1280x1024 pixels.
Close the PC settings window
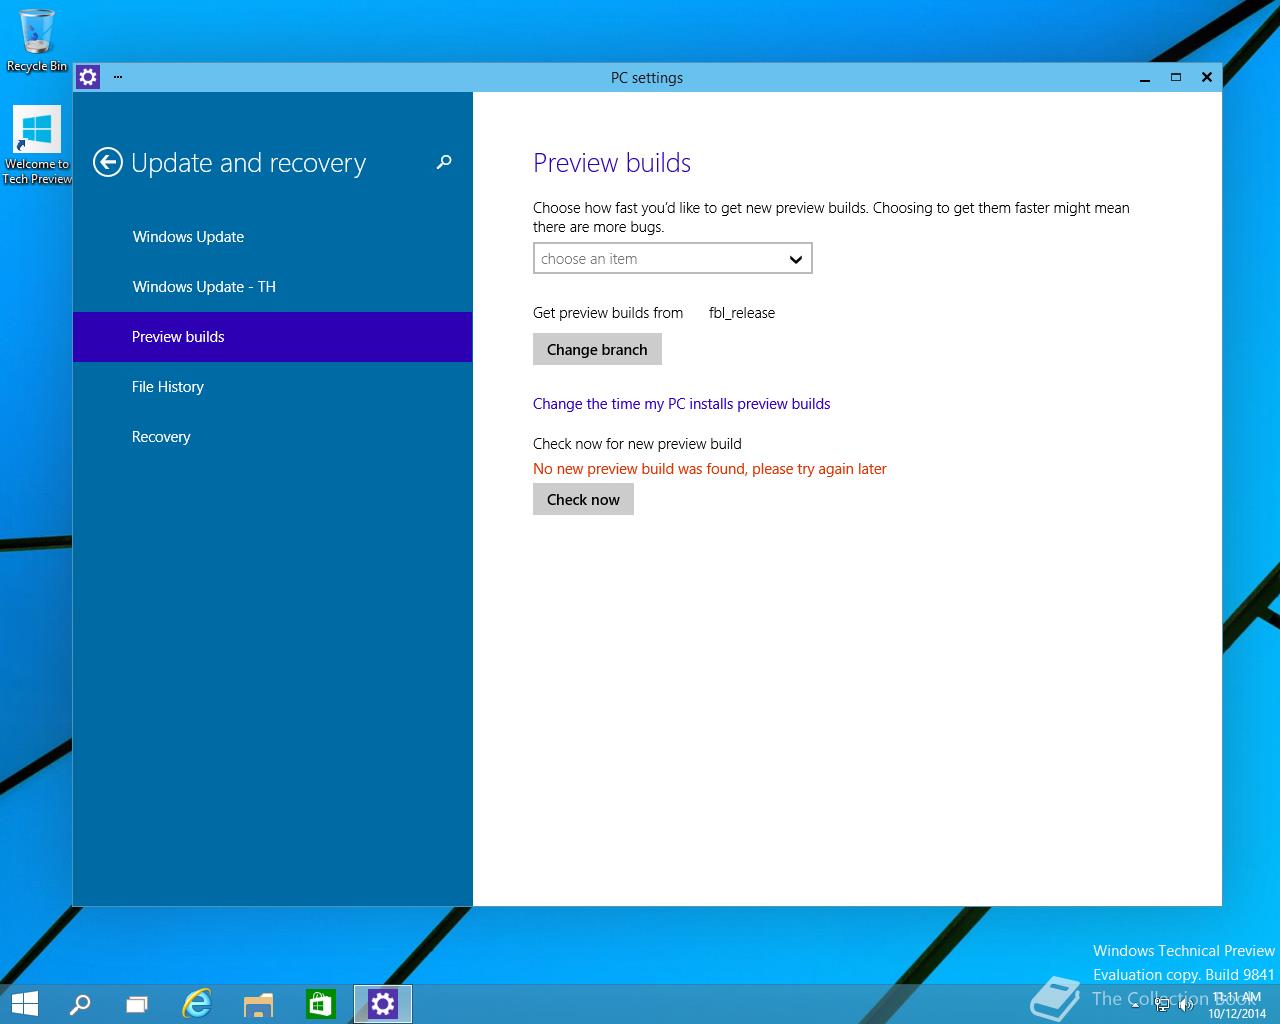(1207, 78)
